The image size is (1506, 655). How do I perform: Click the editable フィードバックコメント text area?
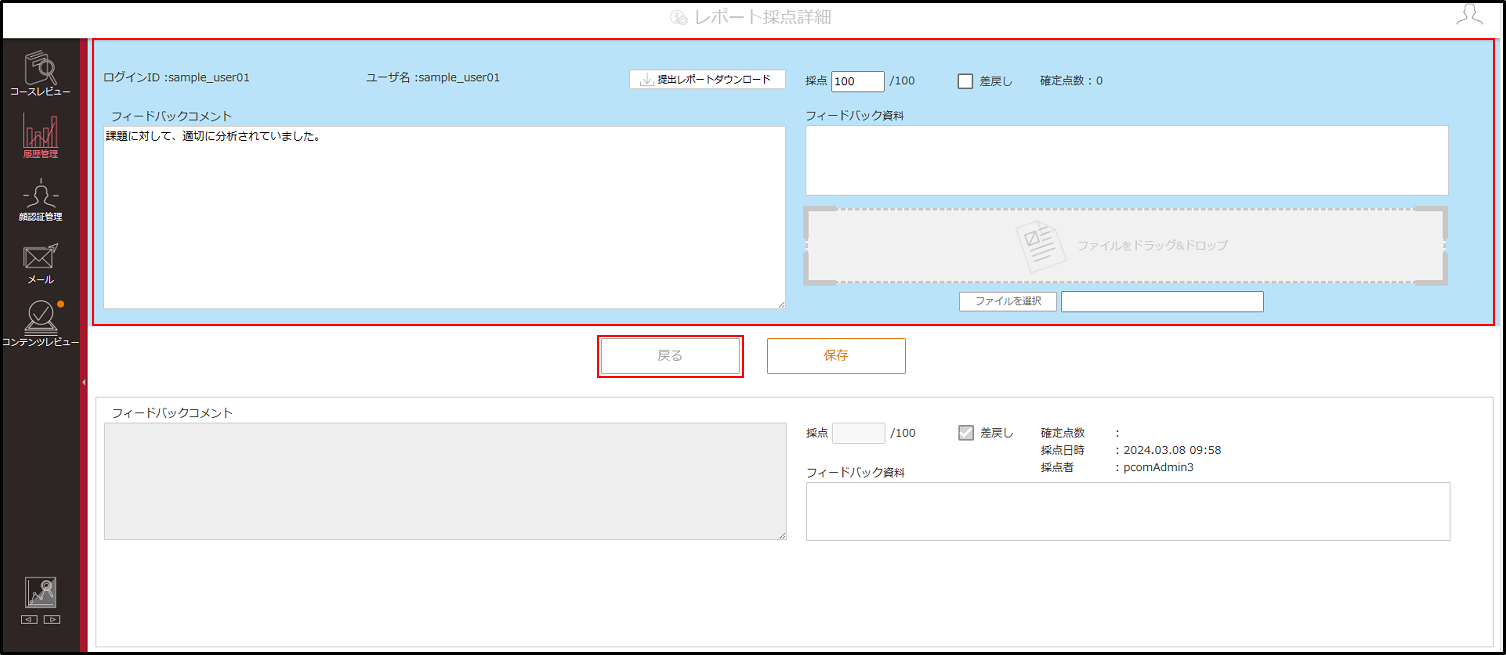(x=444, y=217)
